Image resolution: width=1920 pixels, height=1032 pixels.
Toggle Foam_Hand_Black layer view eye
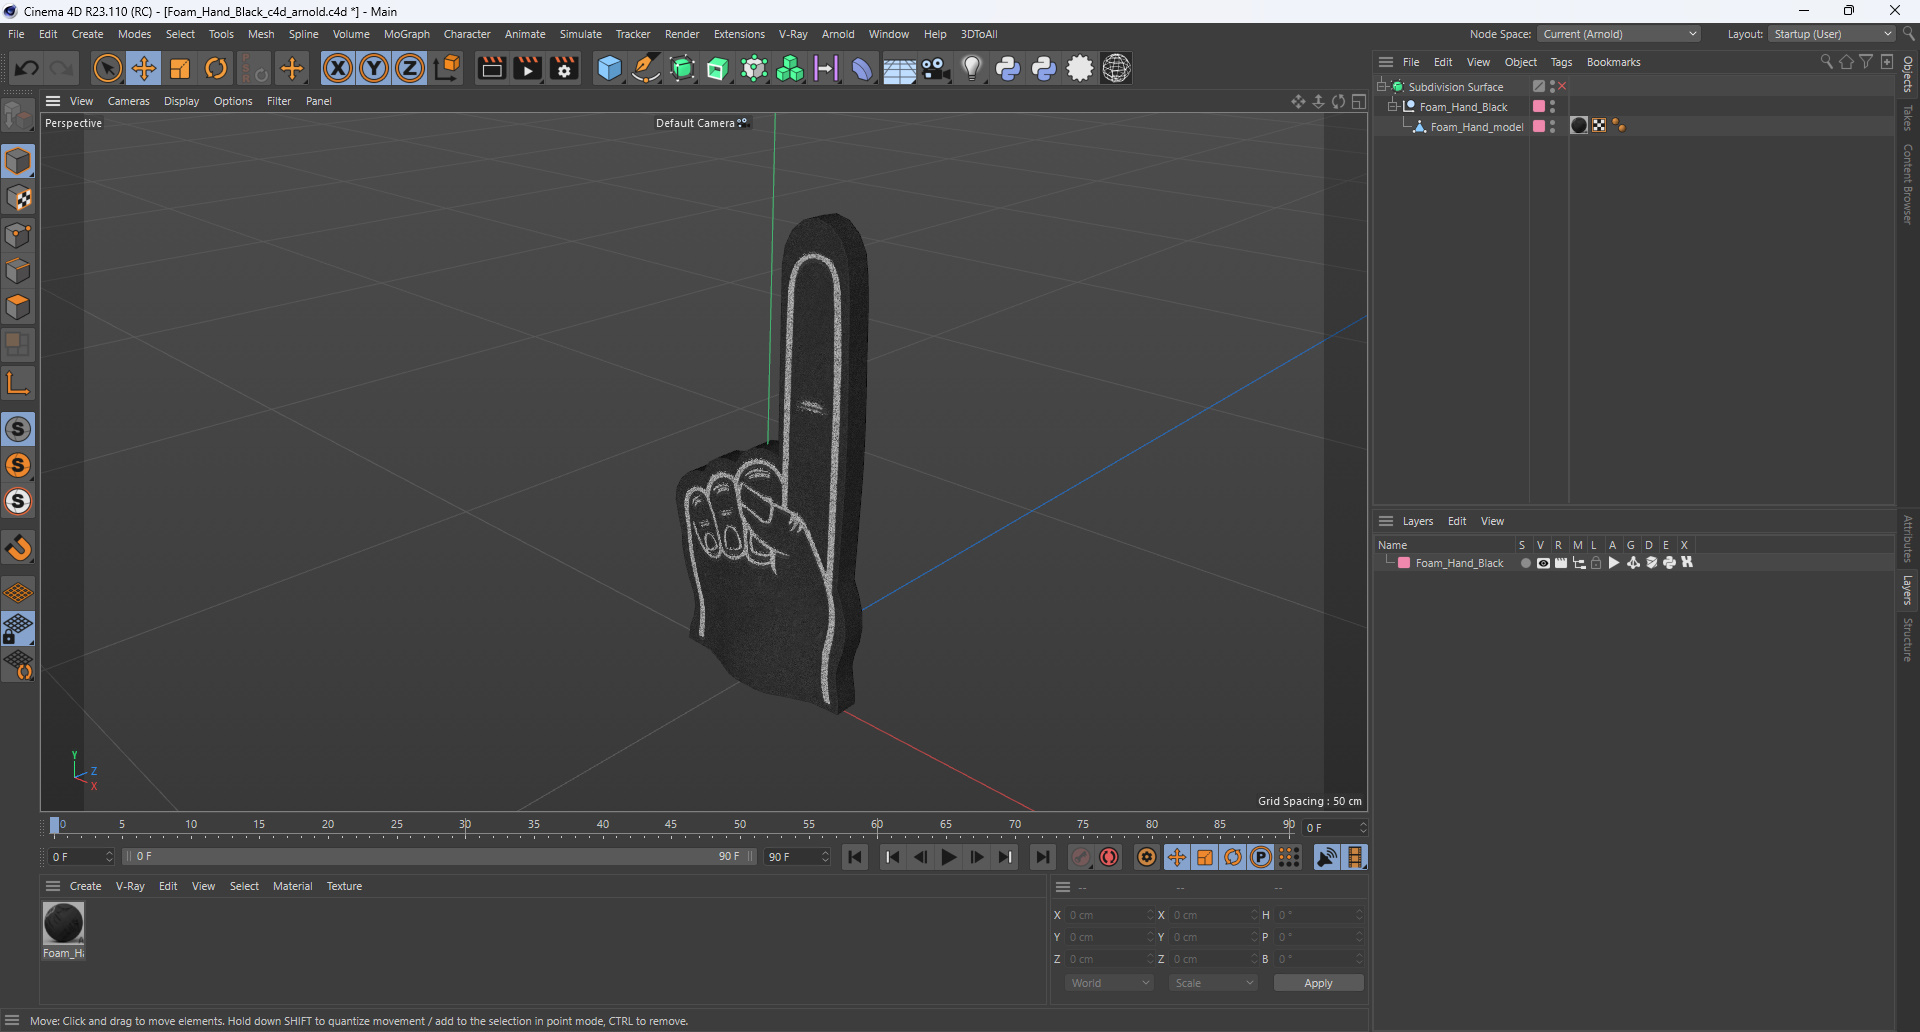pos(1543,563)
